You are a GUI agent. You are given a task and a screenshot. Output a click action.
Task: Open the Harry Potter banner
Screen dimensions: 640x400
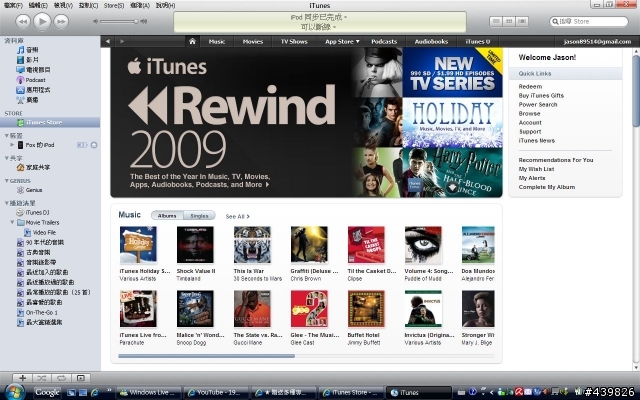coord(452,173)
